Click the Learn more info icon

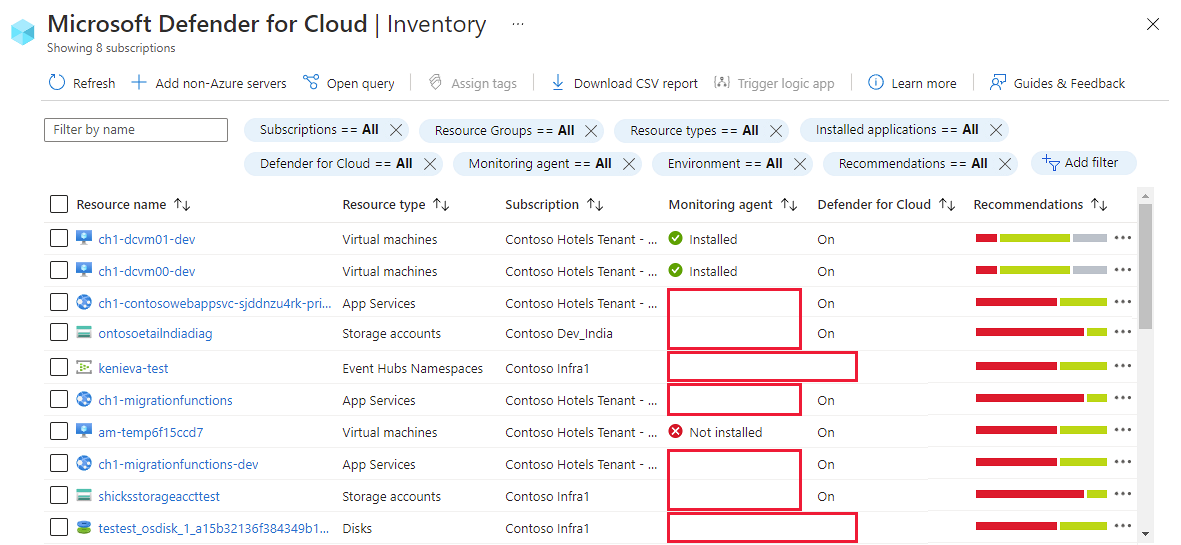click(x=875, y=83)
